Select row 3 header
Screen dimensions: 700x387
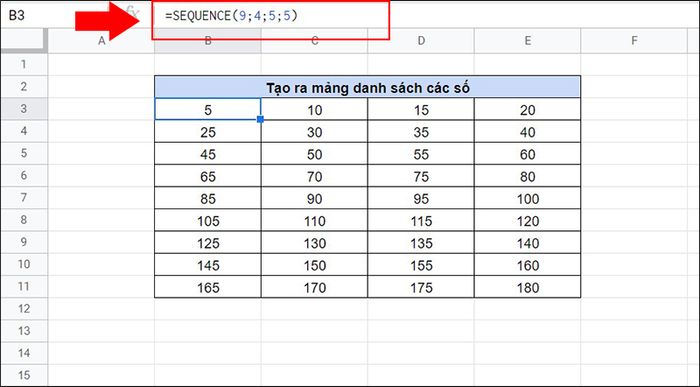[x=24, y=109]
